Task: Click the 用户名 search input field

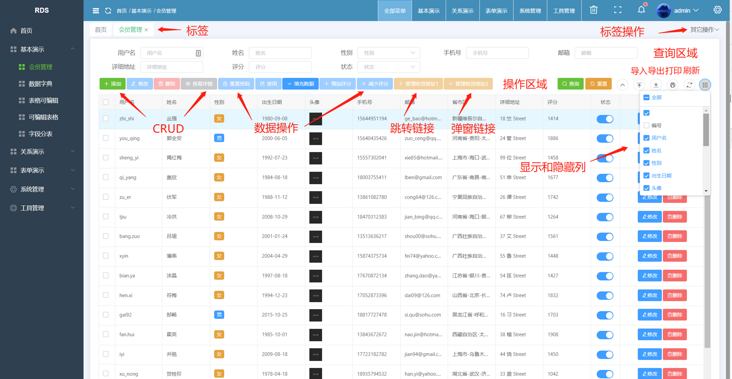Action: [171, 53]
